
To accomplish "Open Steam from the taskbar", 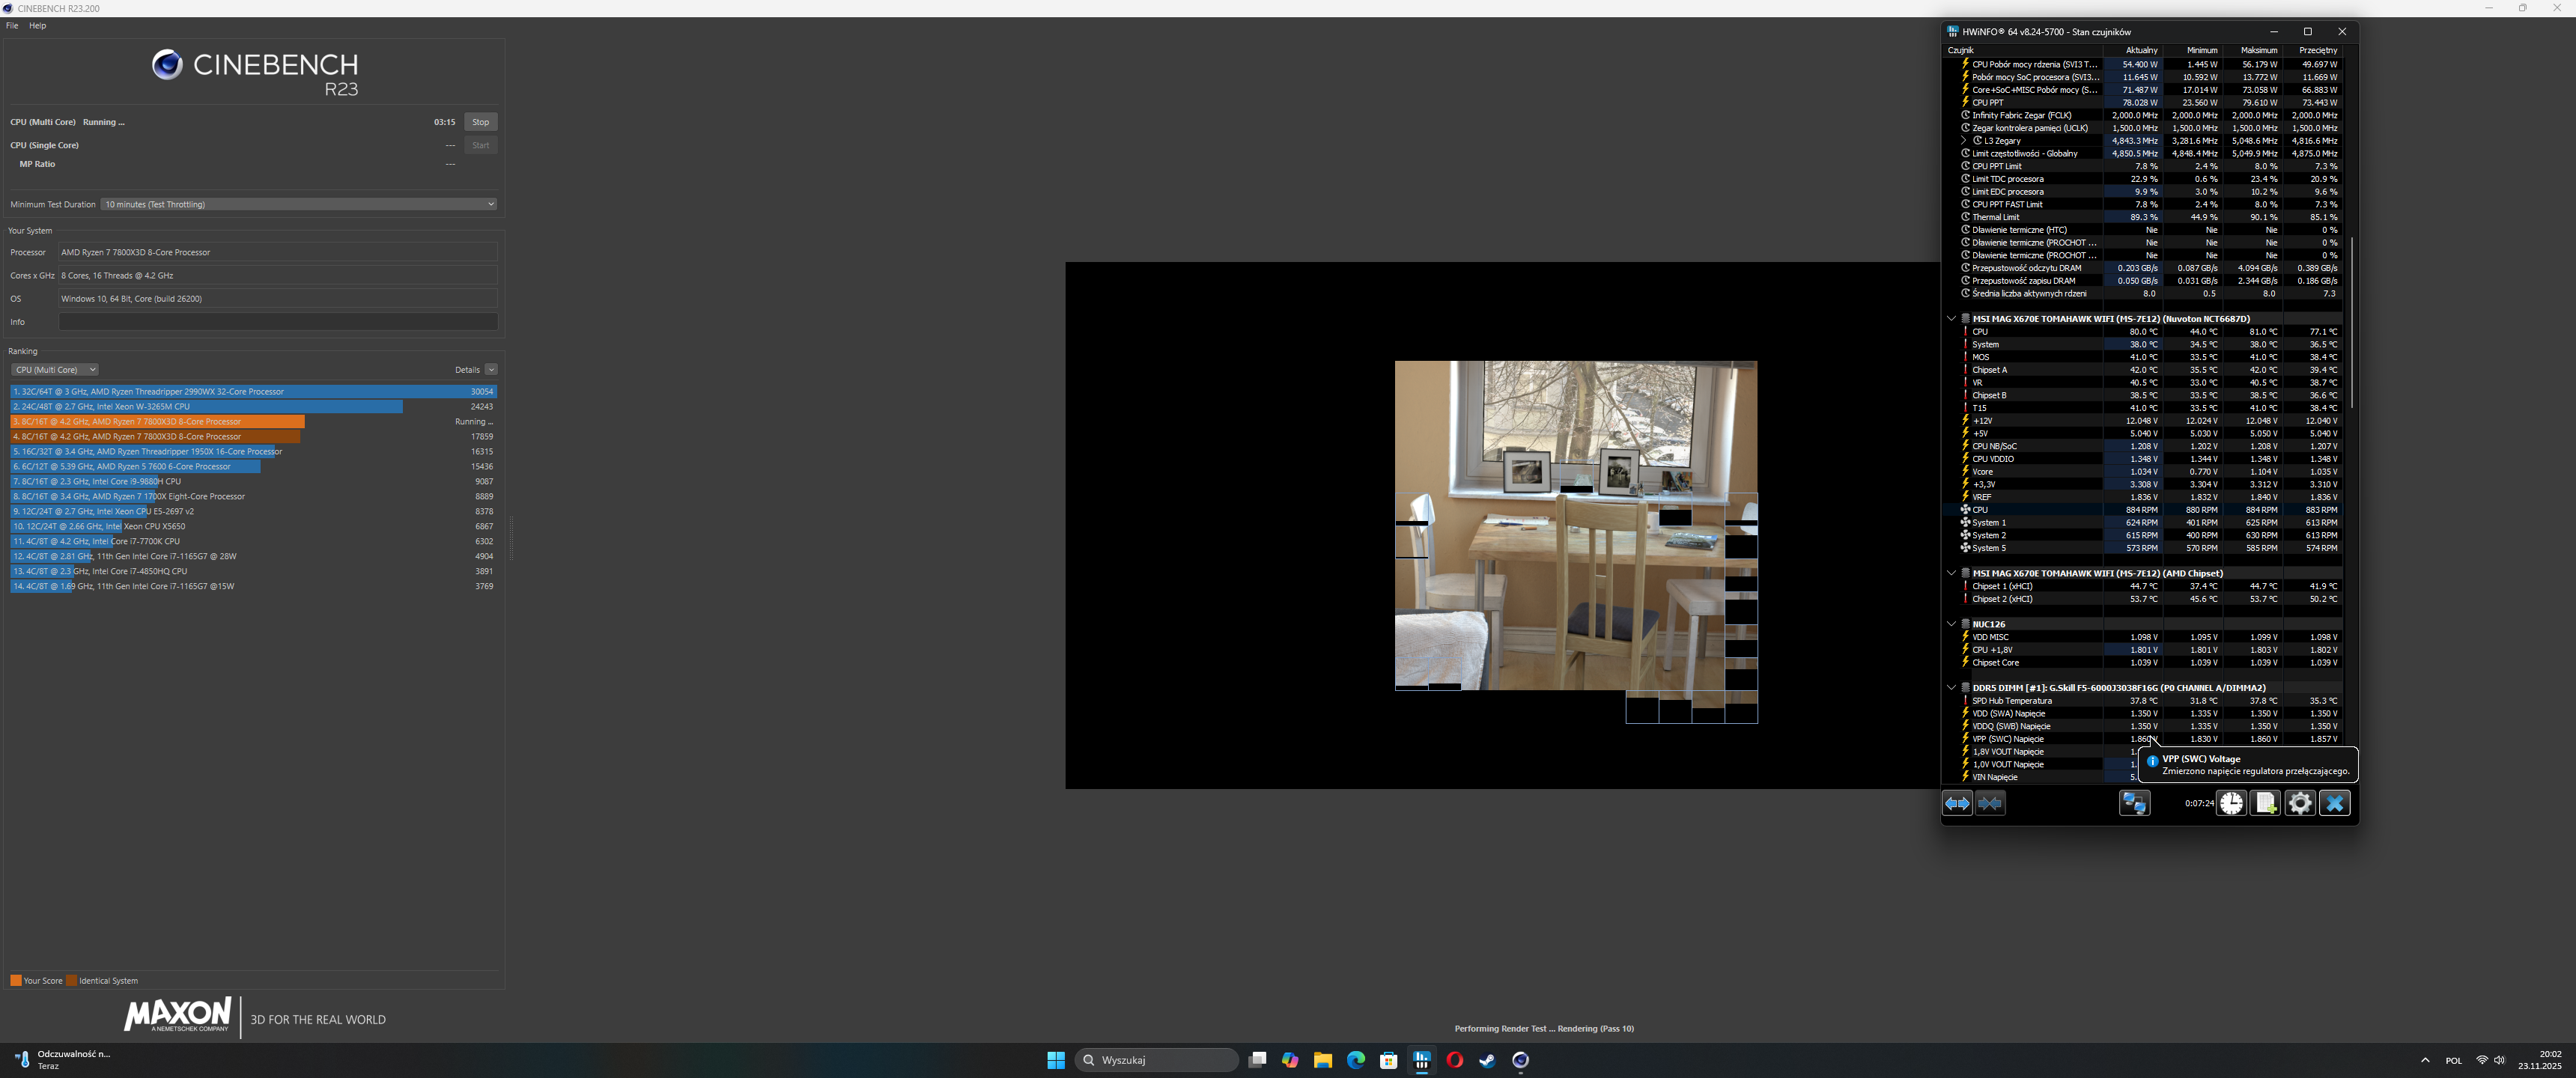I will 1487,1060.
